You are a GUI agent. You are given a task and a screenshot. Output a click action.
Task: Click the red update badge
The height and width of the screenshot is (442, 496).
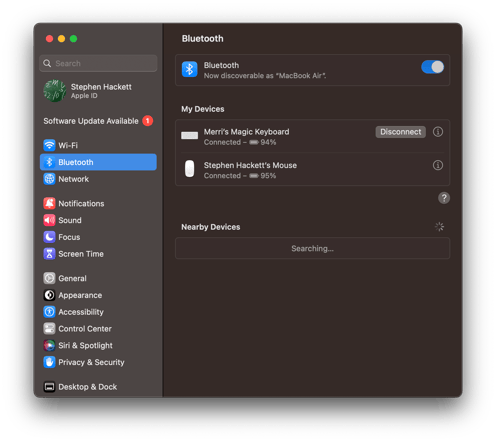click(x=148, y=121)
